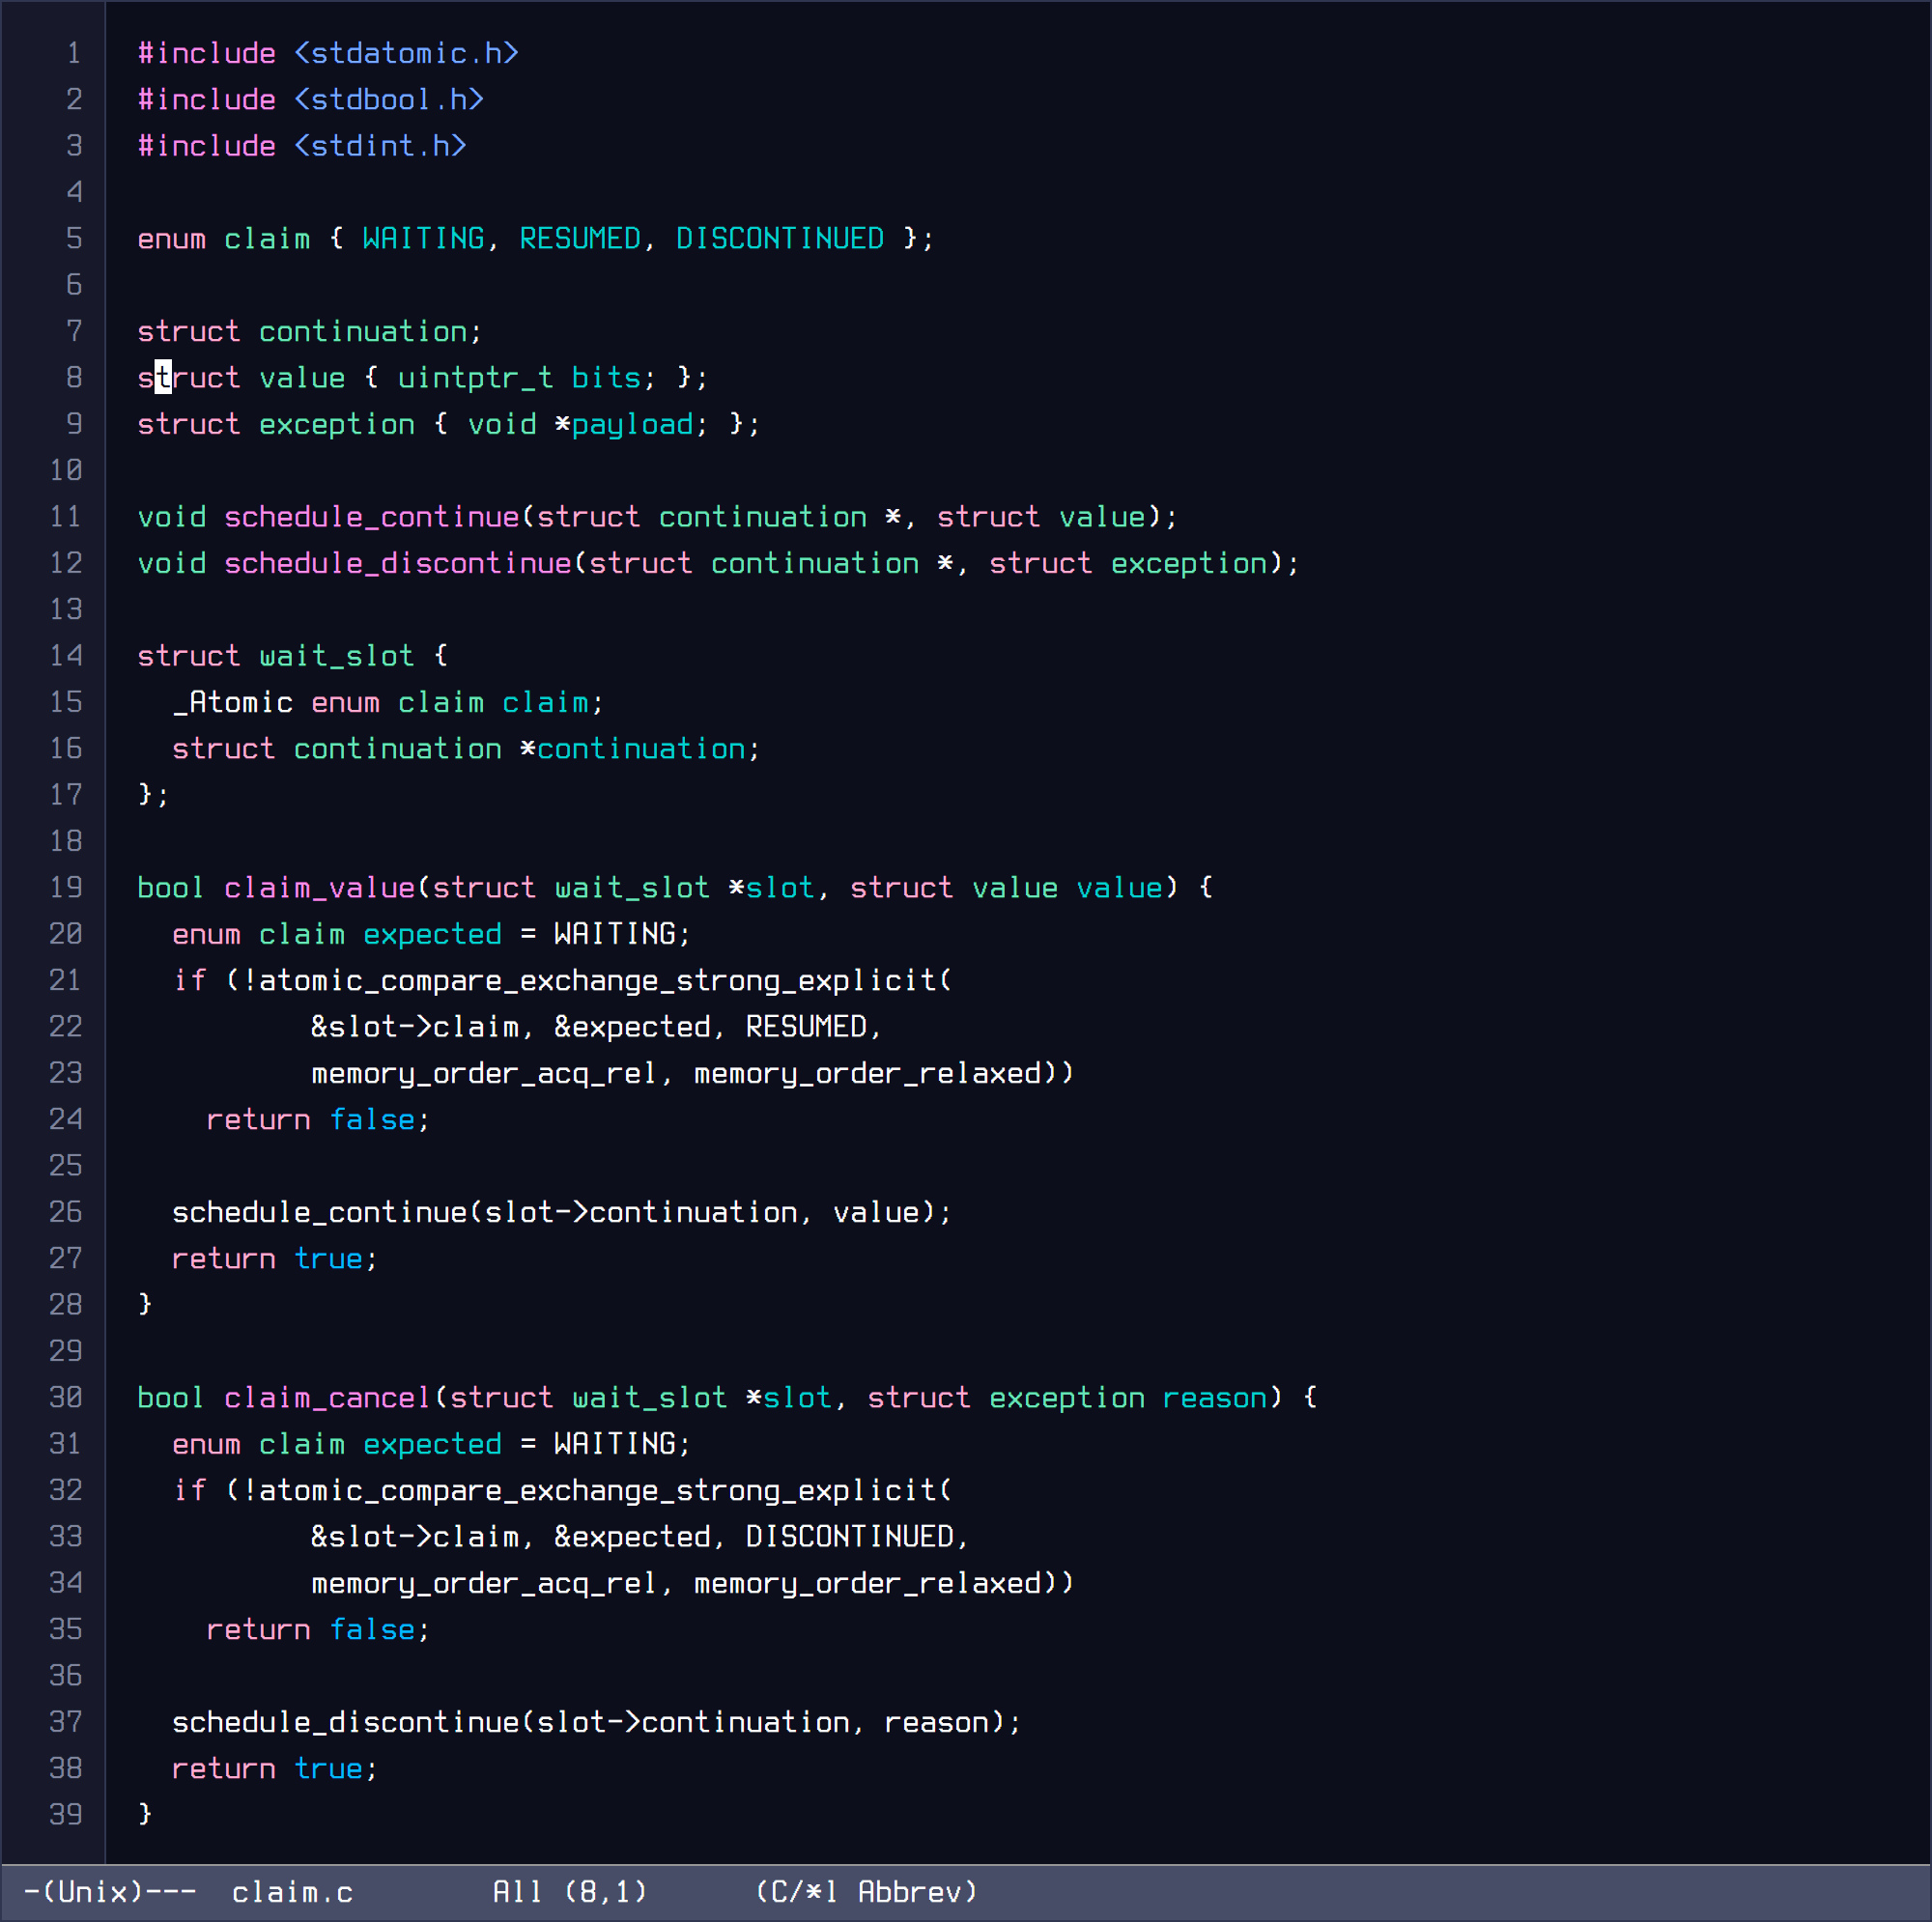Click memory_order_relaxed on line 34
The height and width of the screenshot is (1922, 1932).
pyautogui.click(x=868, y=1584)
